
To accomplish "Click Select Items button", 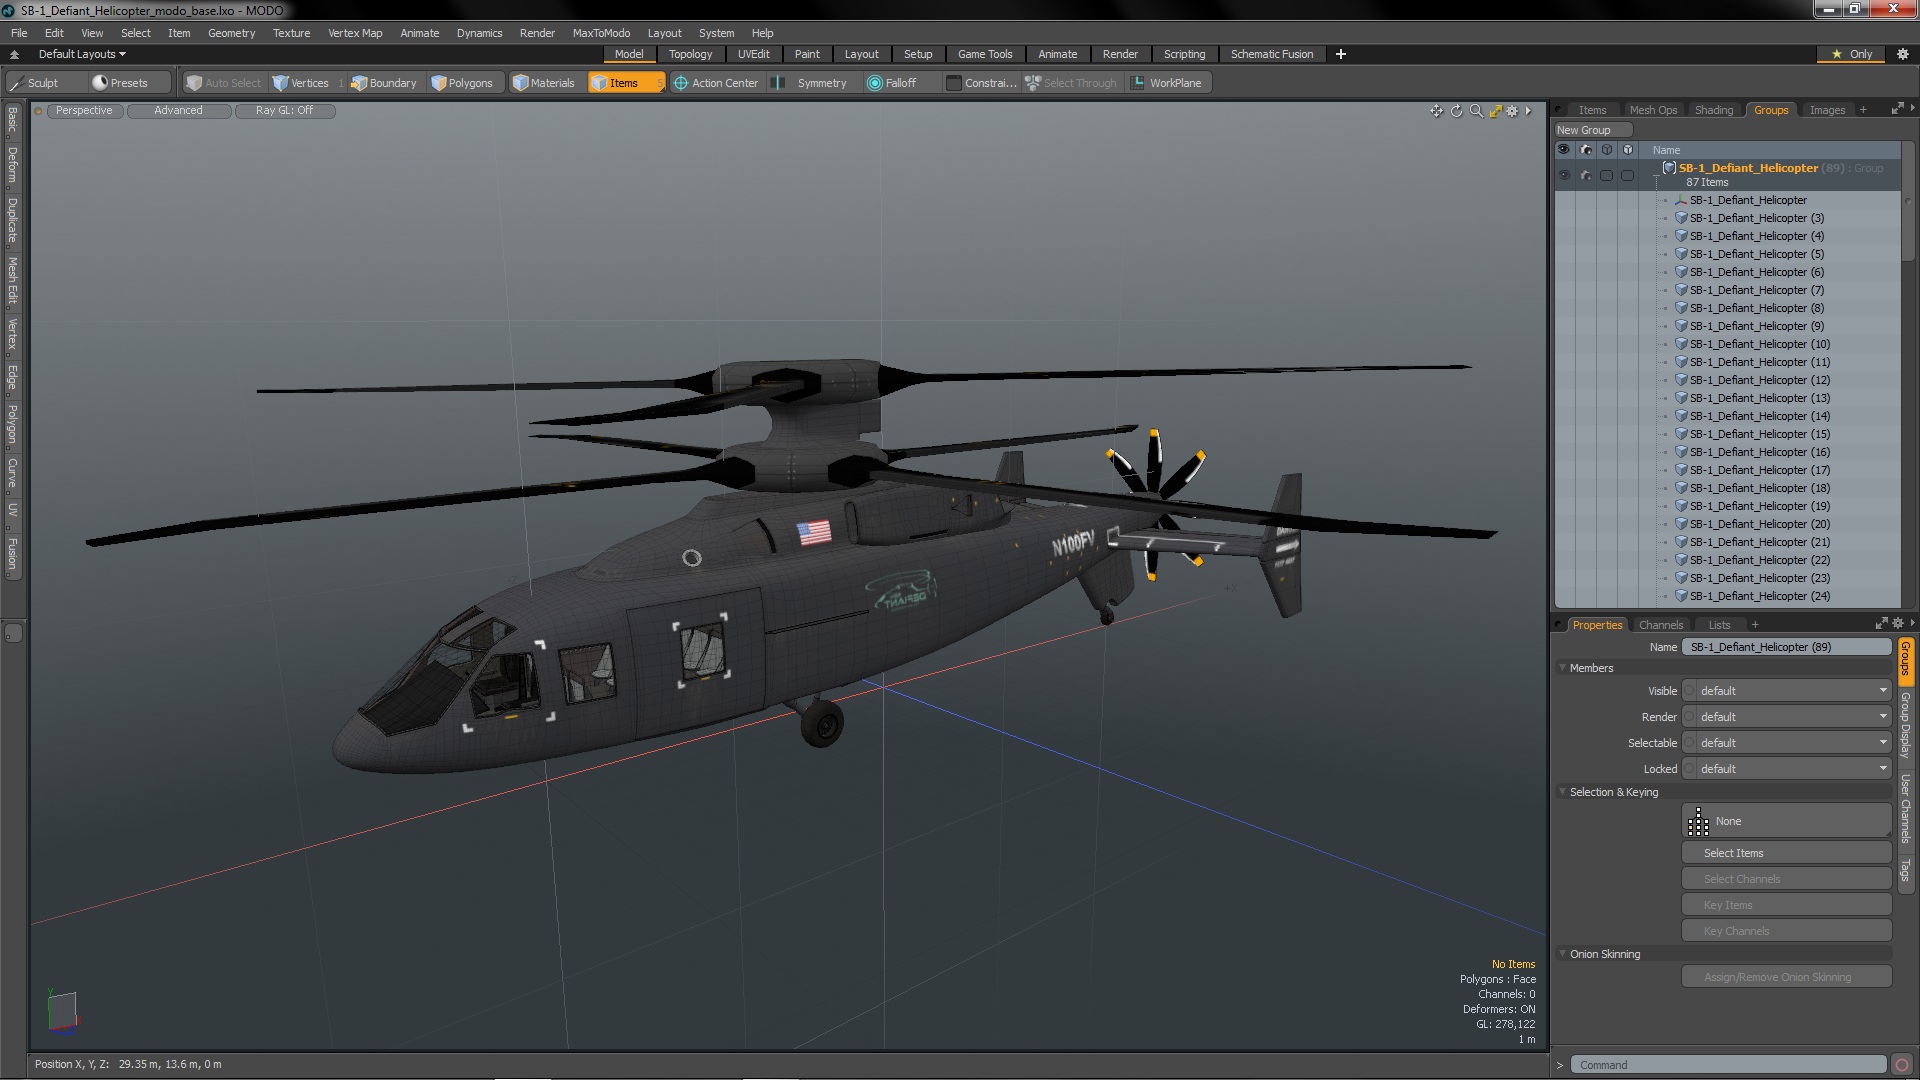I will pos(1786,853).
